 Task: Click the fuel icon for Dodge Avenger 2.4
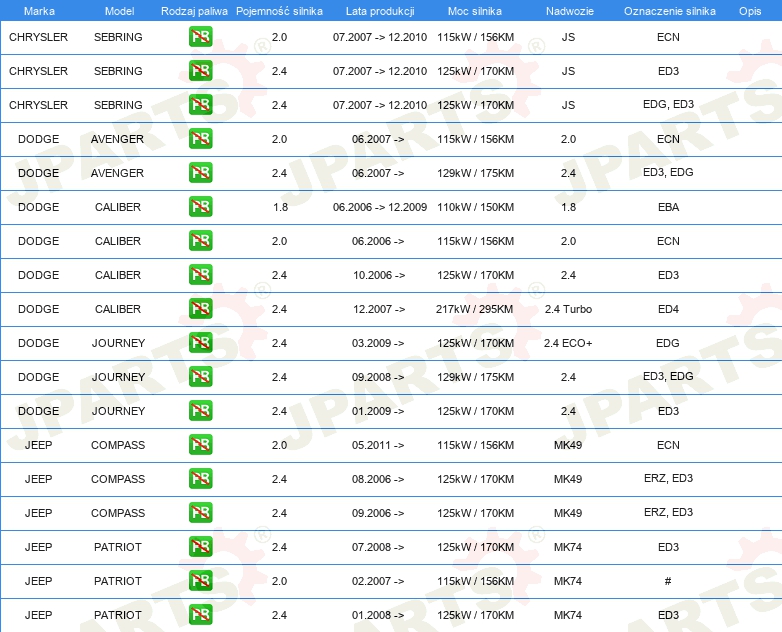coord(200,173)
